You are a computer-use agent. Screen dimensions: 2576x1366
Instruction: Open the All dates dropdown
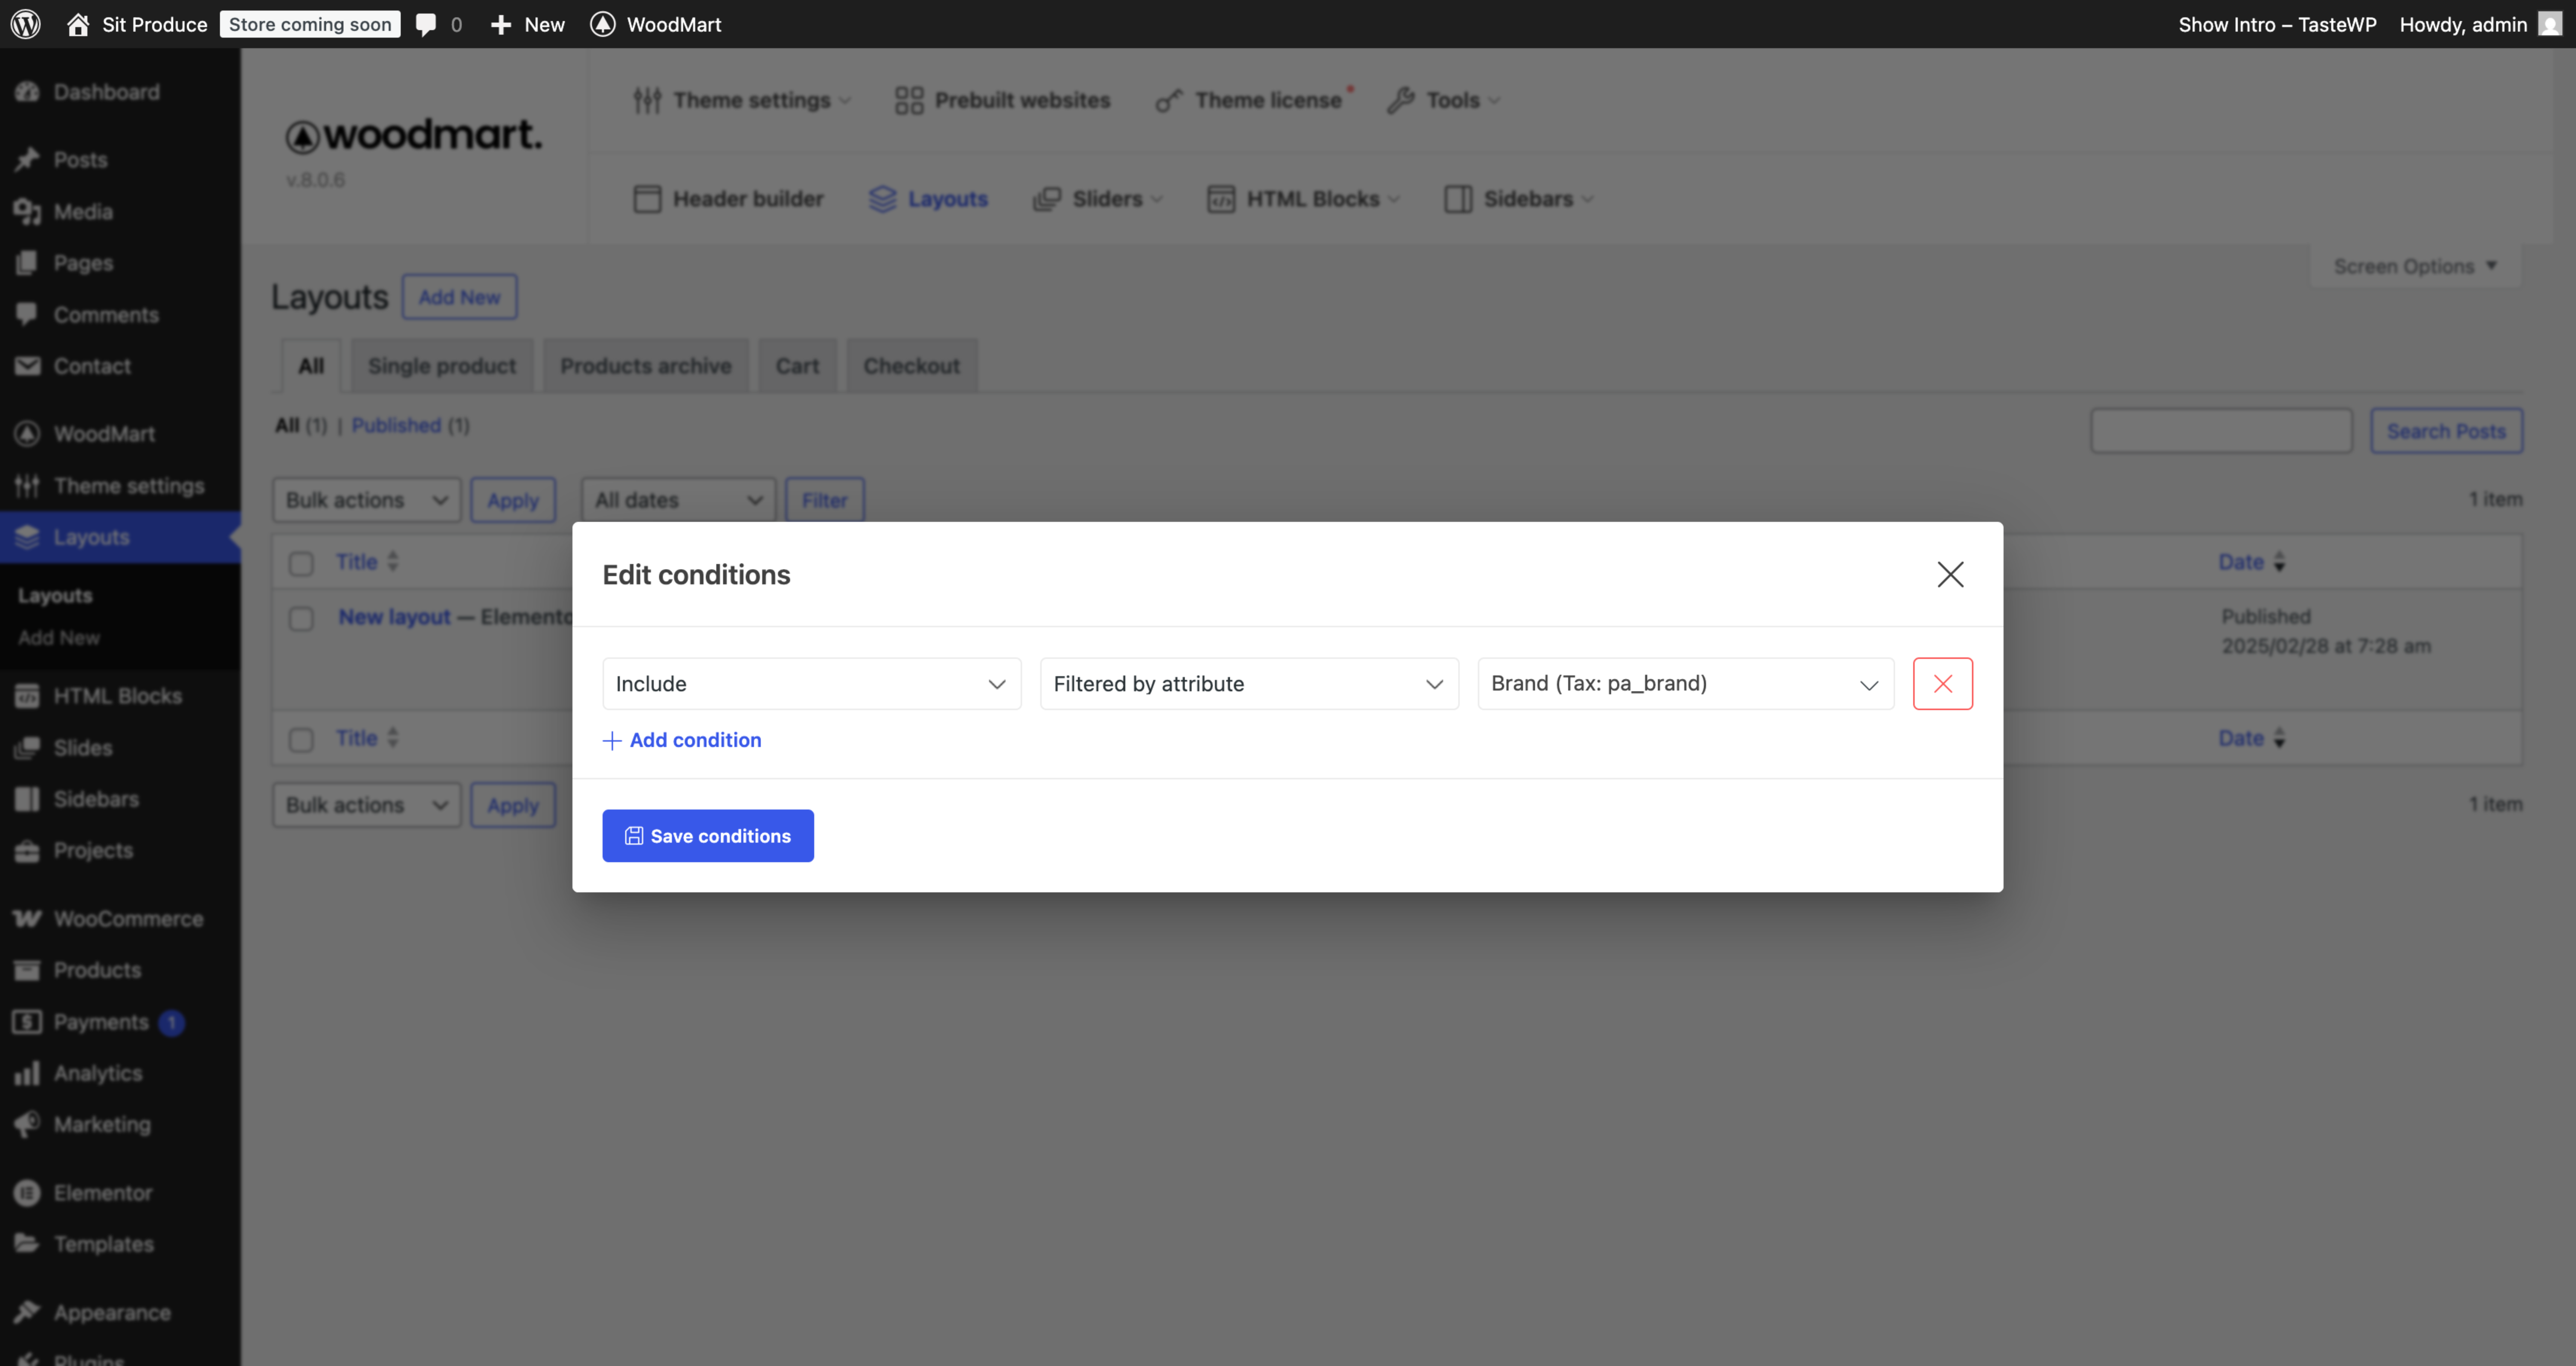point(679,500)
